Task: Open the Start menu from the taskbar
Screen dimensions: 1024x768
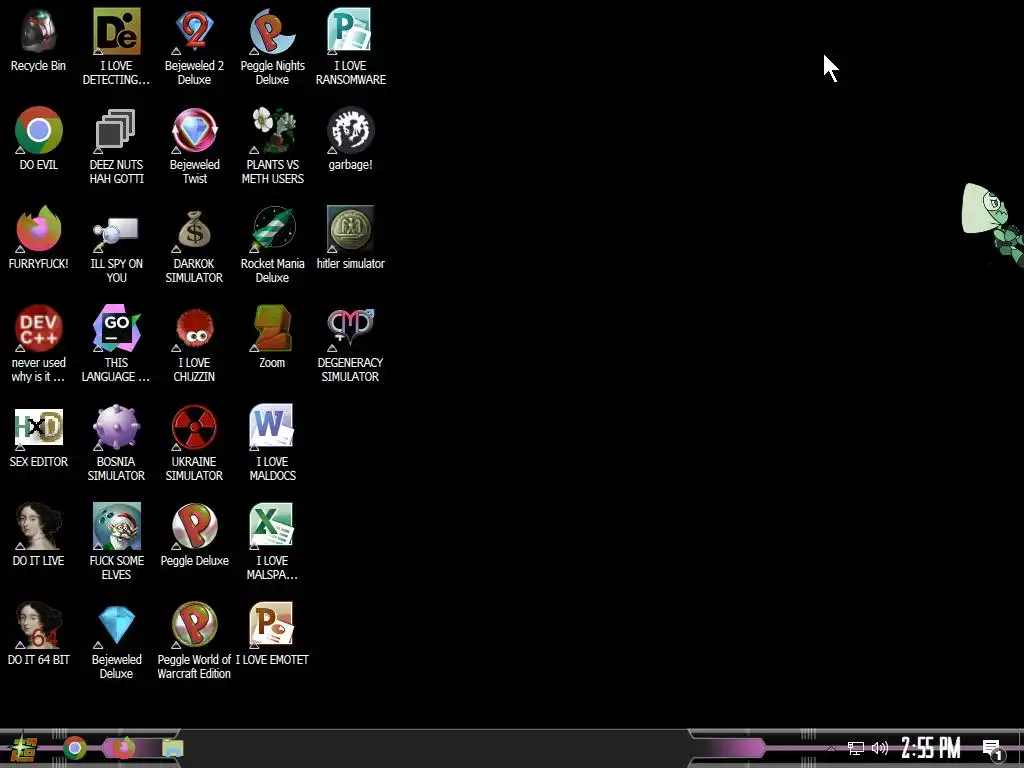Action: 24,748
